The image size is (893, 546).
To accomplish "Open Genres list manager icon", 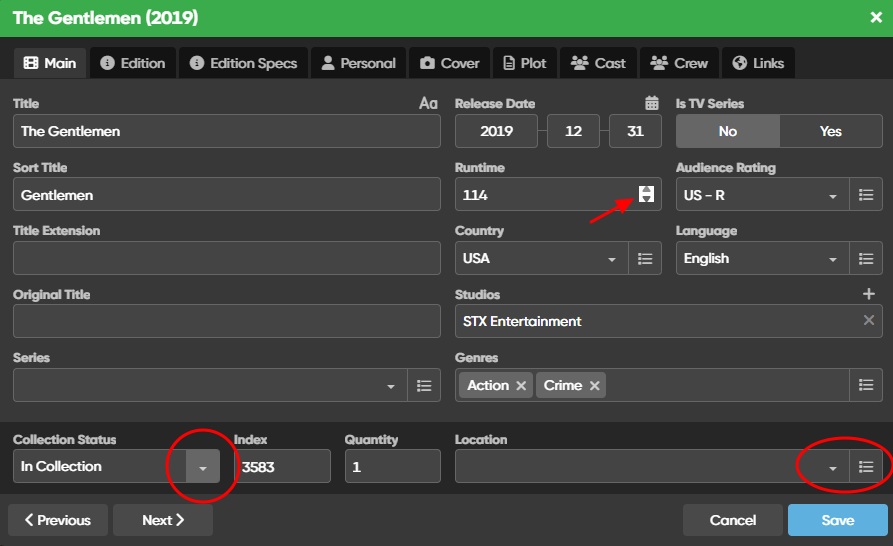I will tap(866, 385).
